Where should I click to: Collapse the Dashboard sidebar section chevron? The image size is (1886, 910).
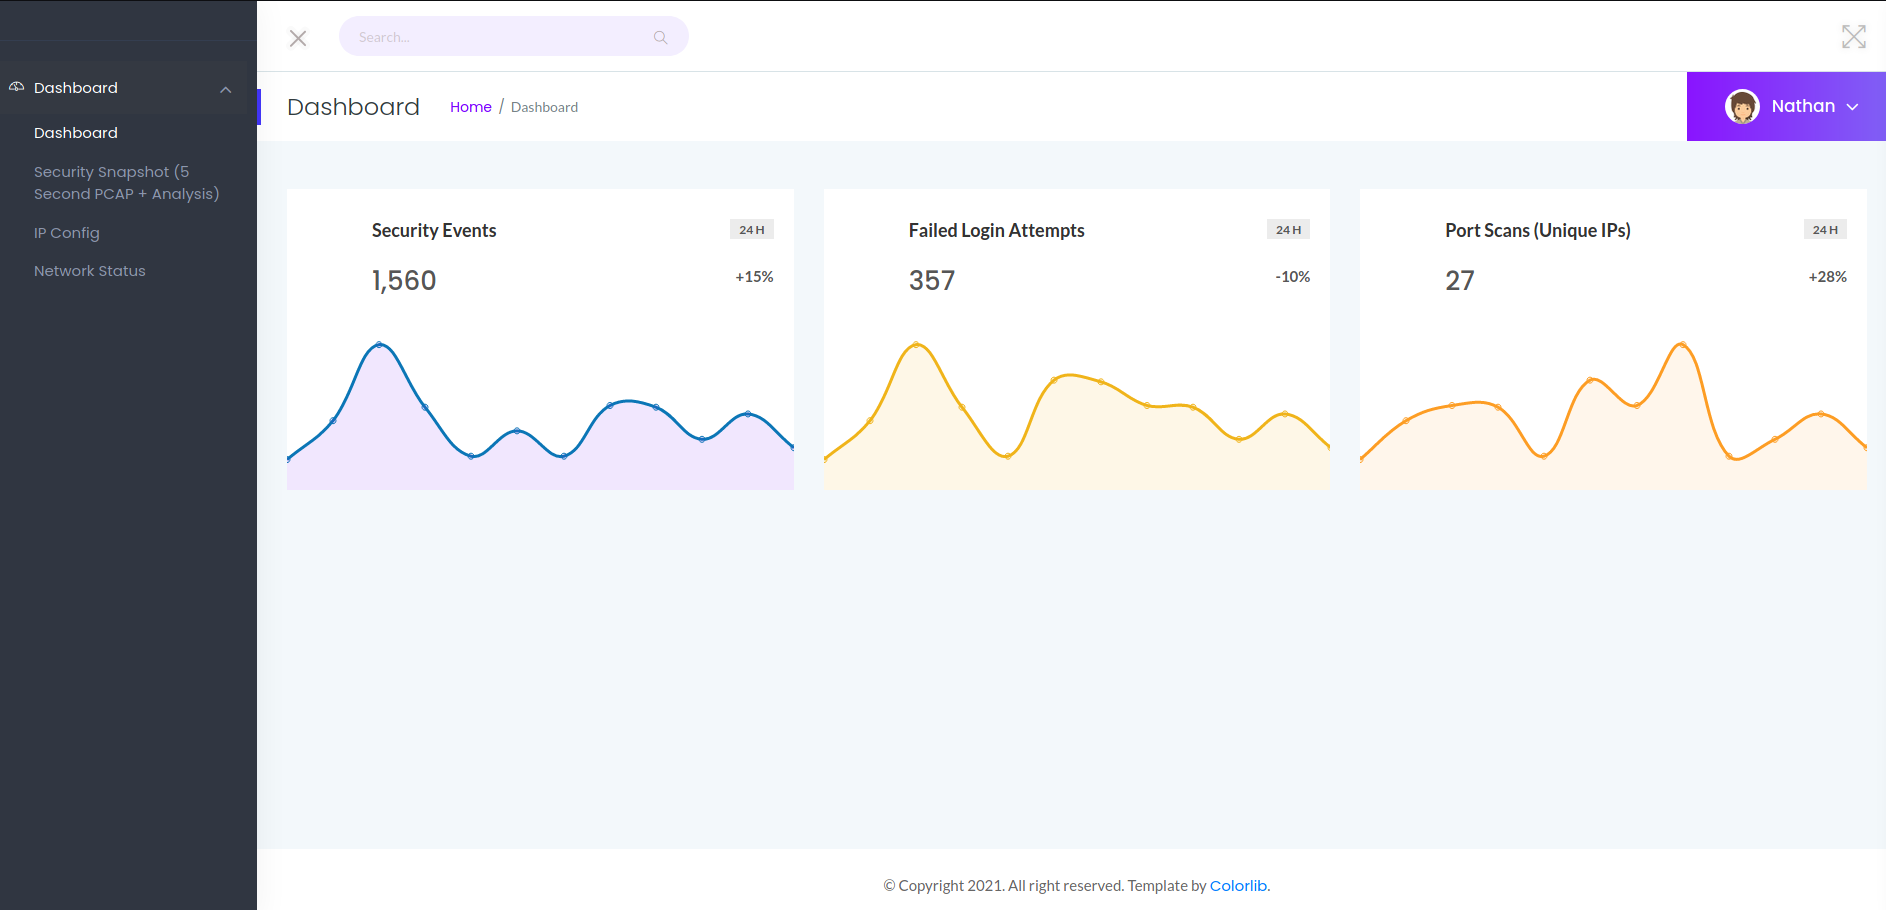click(225, 88)
